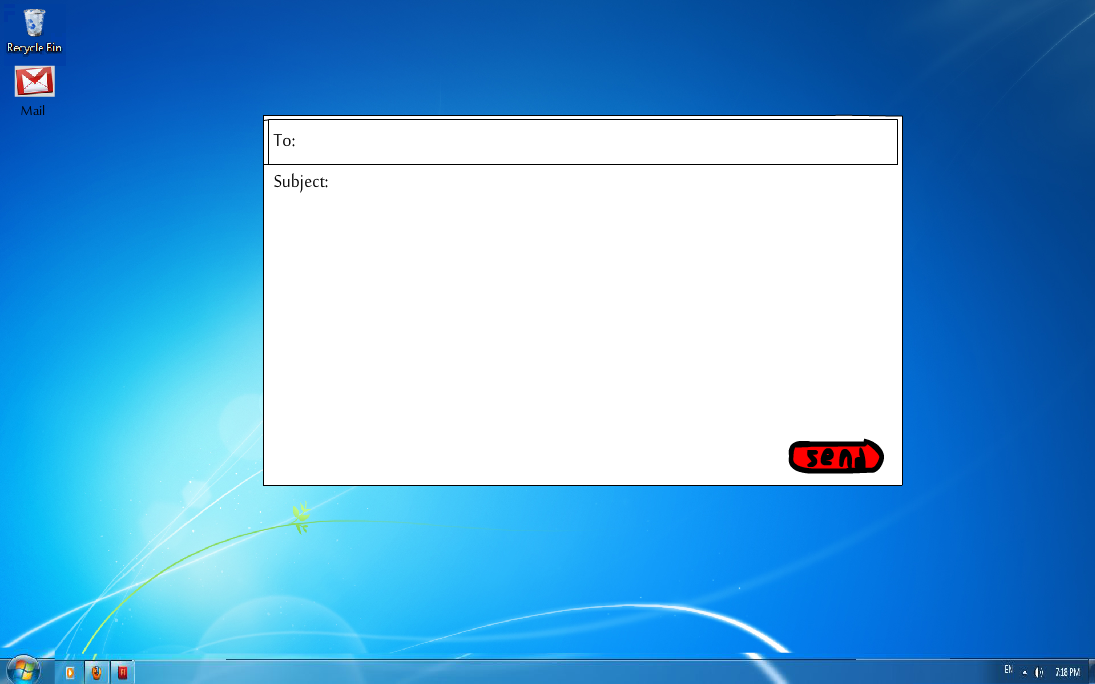Open Adobe Flash from the taskbar
Screen dimensions: 1095x684
122,672
